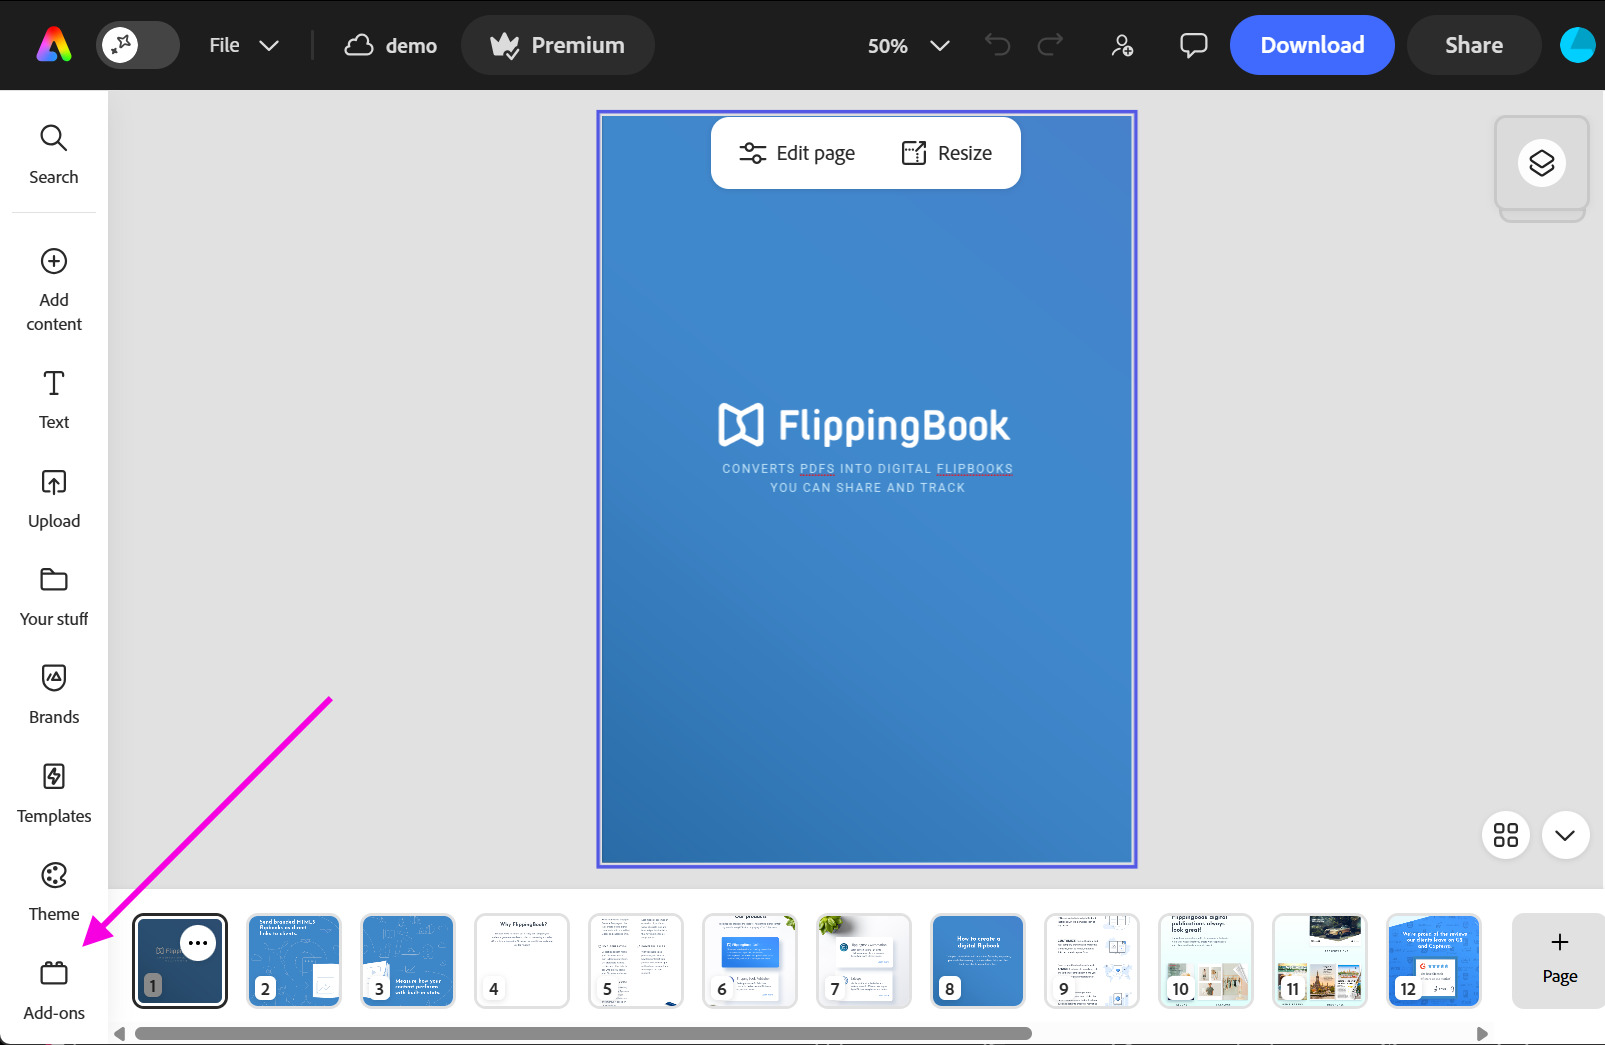Open the Search panel in sidebar
This screenshot has height=1045, width=1605.
click(54, 154)
